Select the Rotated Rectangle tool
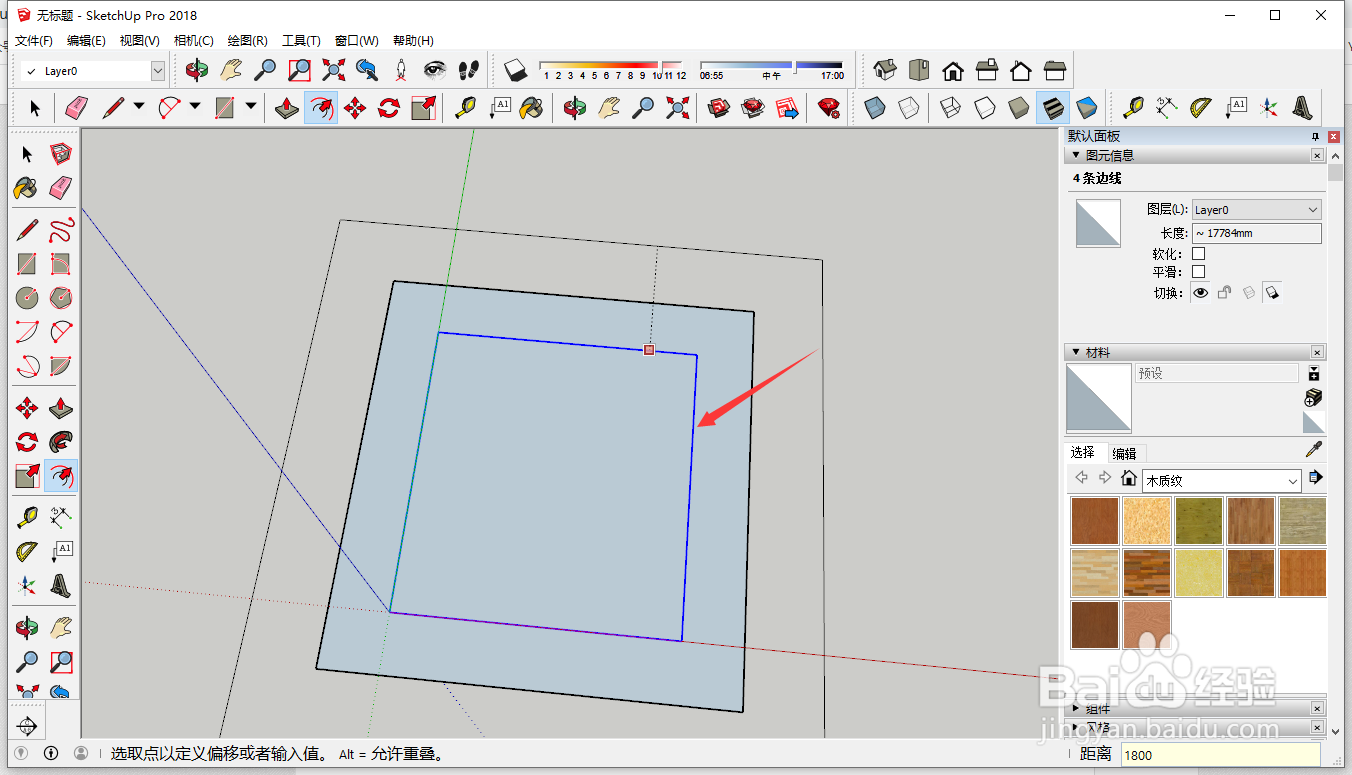 tap(61, 264)
